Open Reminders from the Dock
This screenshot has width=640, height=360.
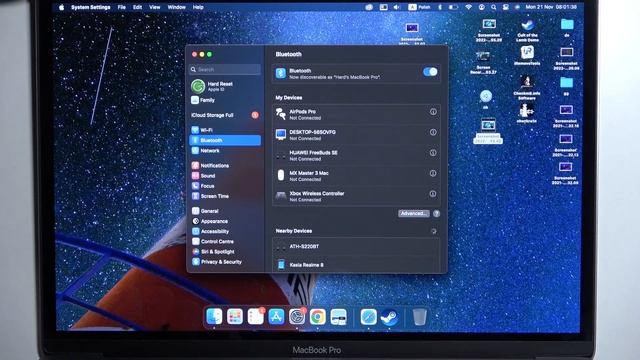(256, 316)
